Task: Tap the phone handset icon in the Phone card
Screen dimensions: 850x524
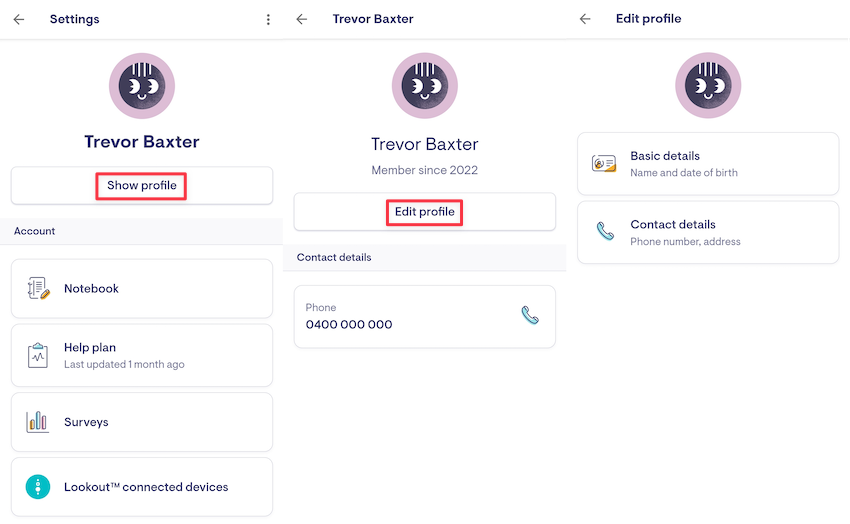Action: point(530,315)
